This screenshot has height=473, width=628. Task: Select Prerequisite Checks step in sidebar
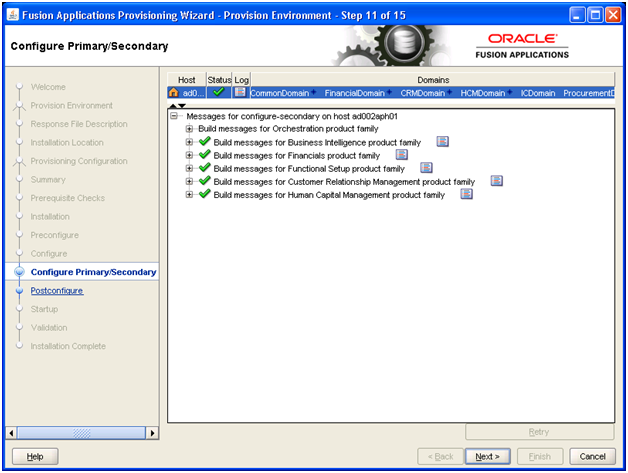pos(68,198)
